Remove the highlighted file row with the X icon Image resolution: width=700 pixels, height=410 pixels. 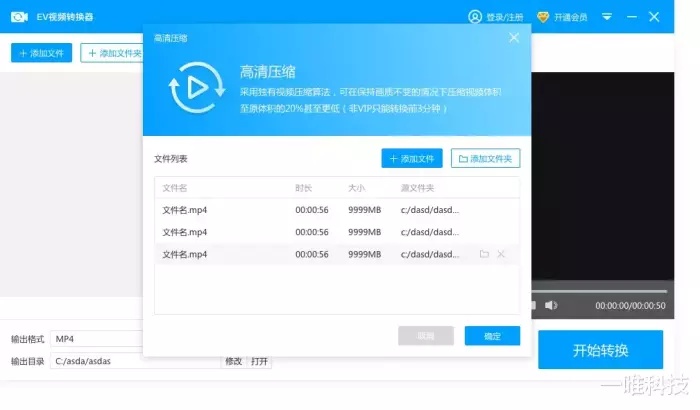pos(501,254)
